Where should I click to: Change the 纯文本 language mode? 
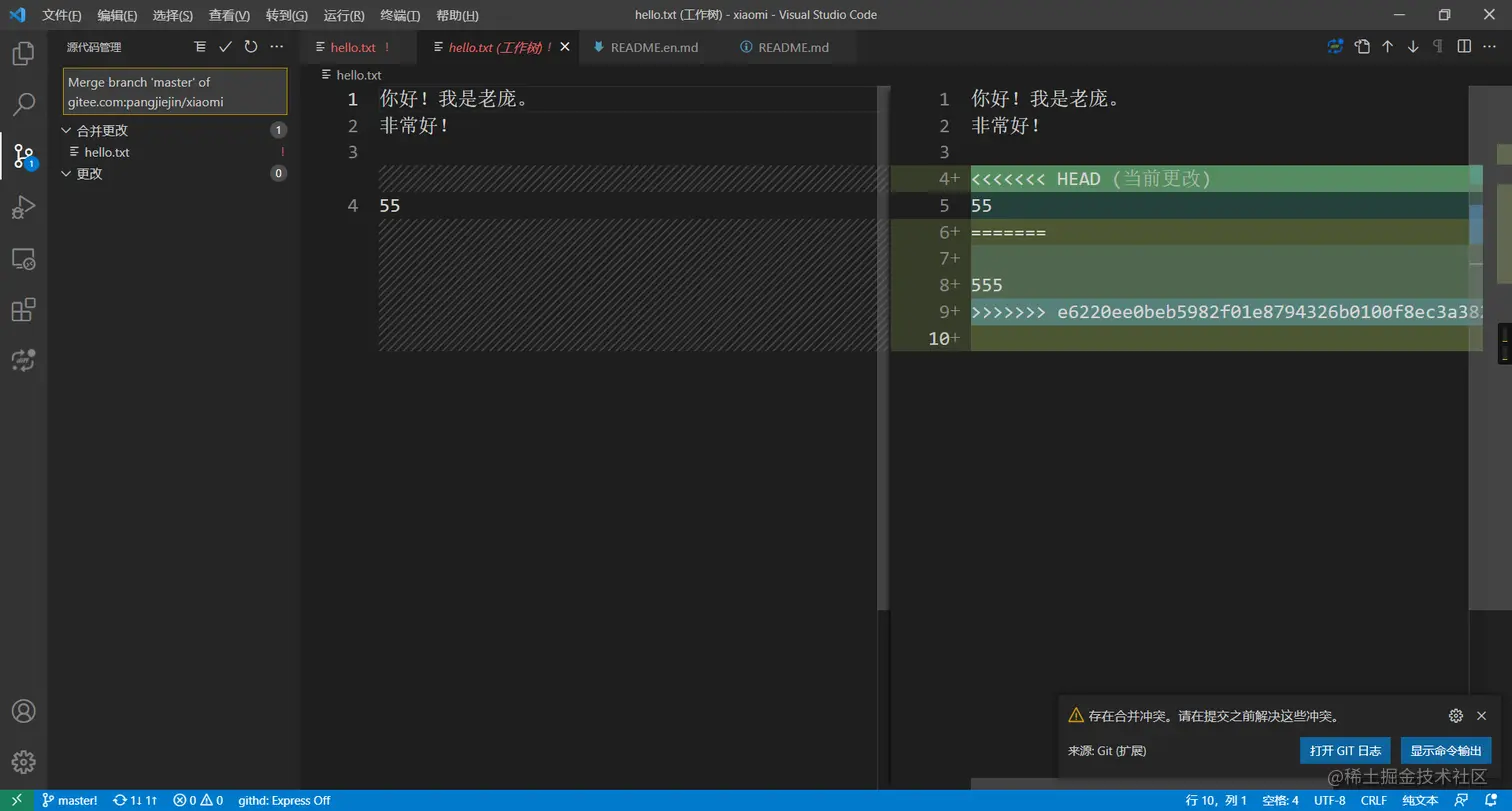1419,800
